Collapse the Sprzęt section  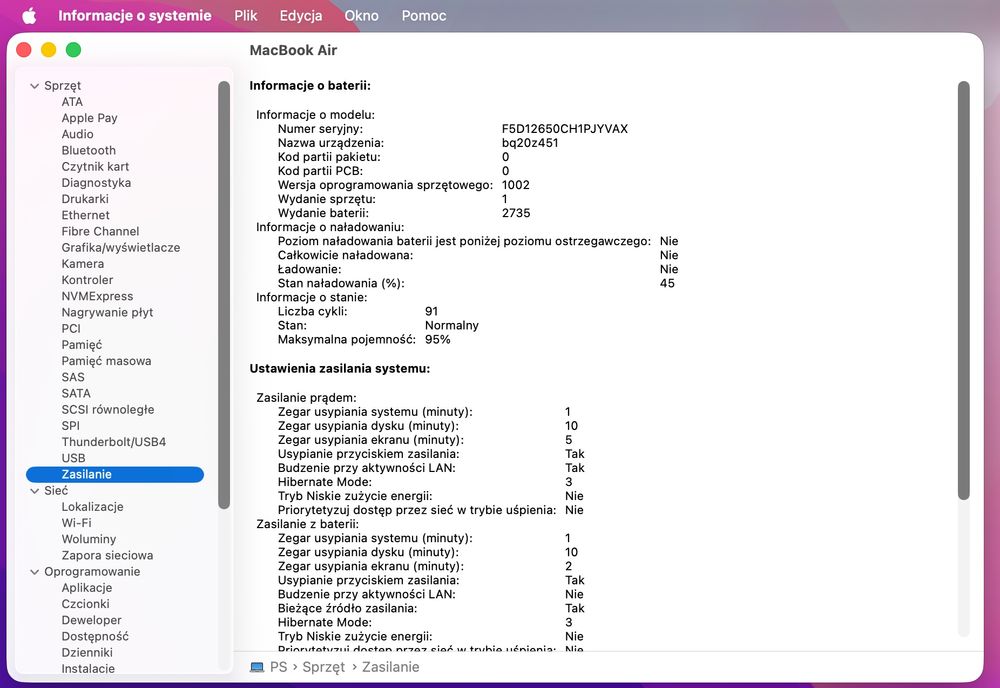tap(34, 85)
